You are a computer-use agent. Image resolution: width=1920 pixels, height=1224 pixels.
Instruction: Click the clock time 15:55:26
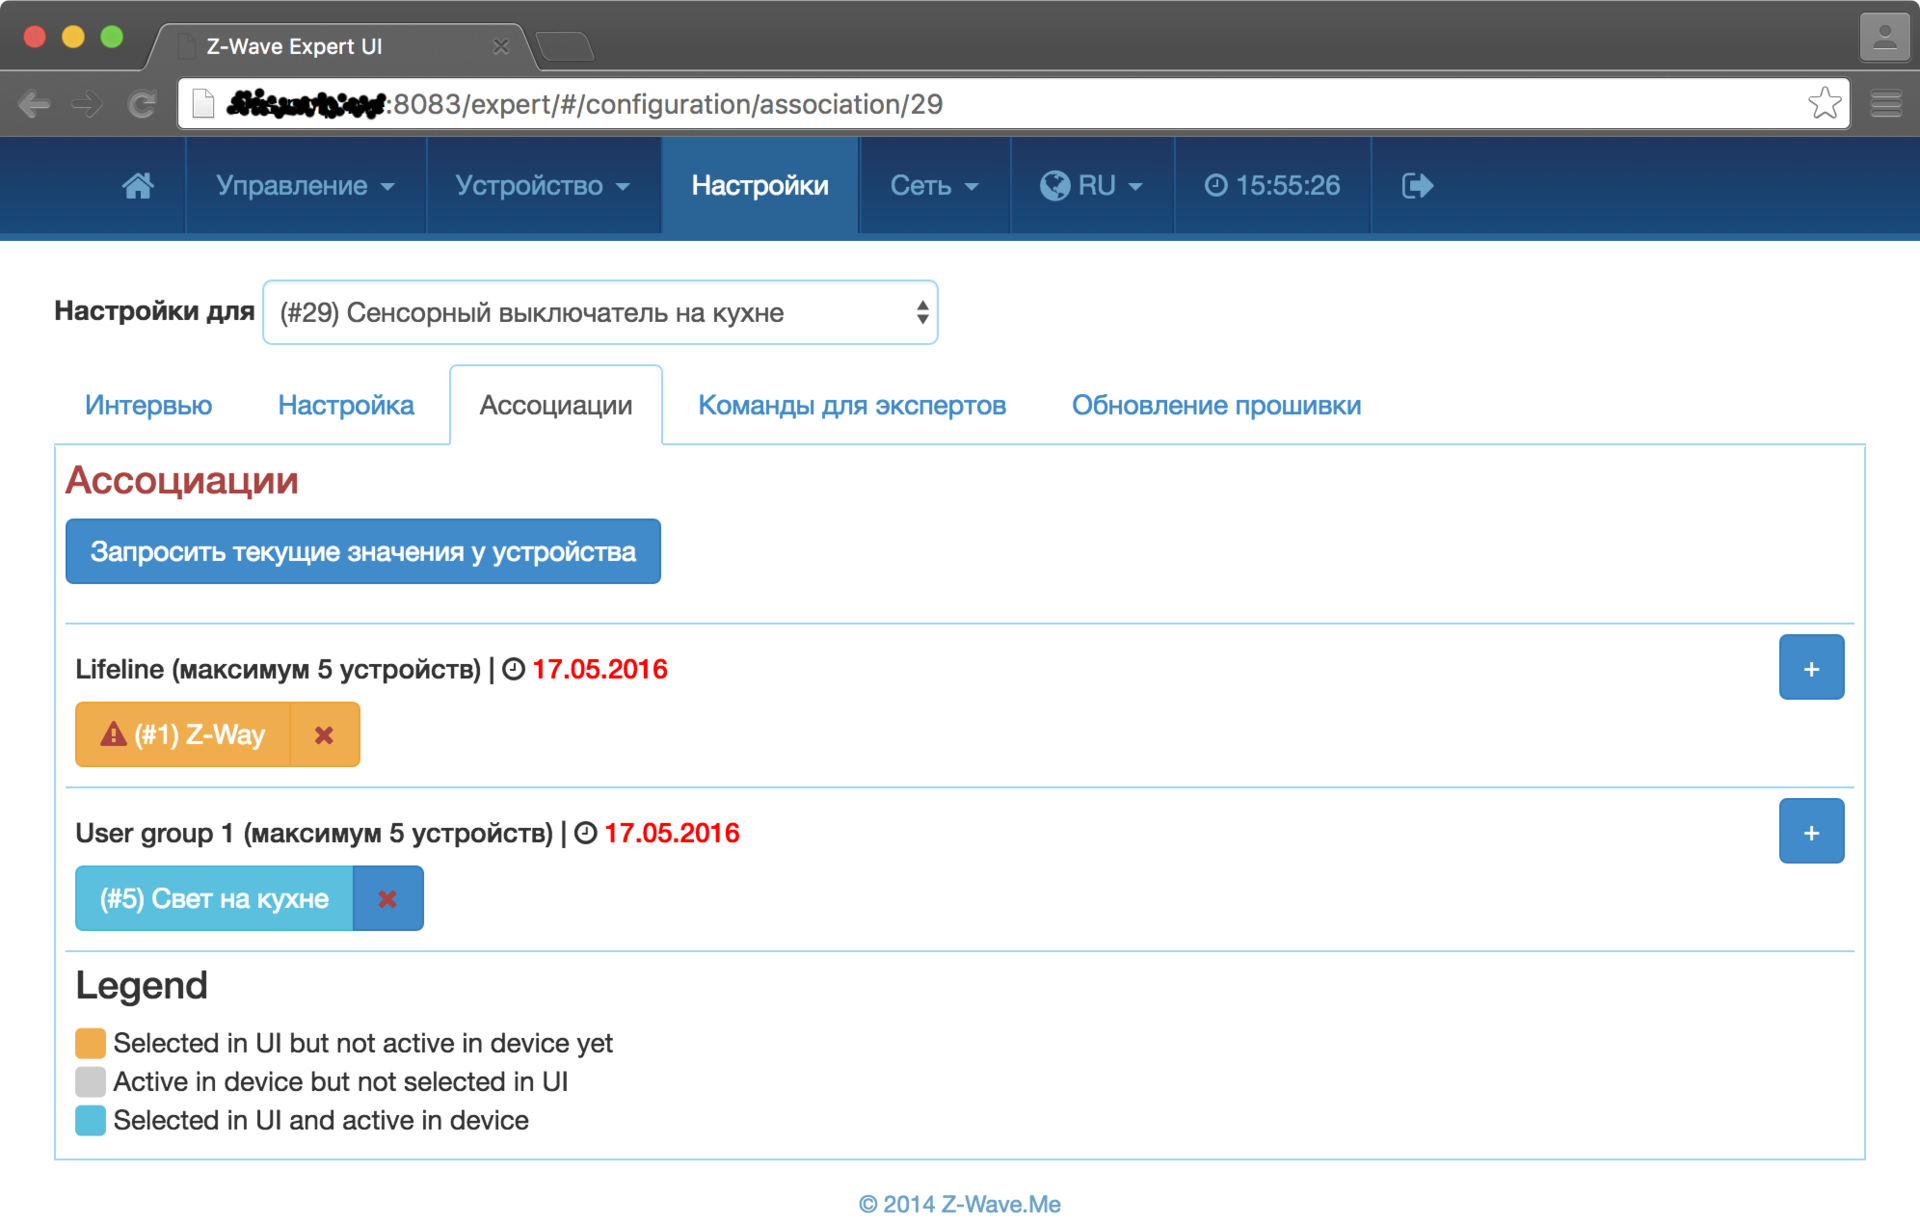pos(1272,186)
